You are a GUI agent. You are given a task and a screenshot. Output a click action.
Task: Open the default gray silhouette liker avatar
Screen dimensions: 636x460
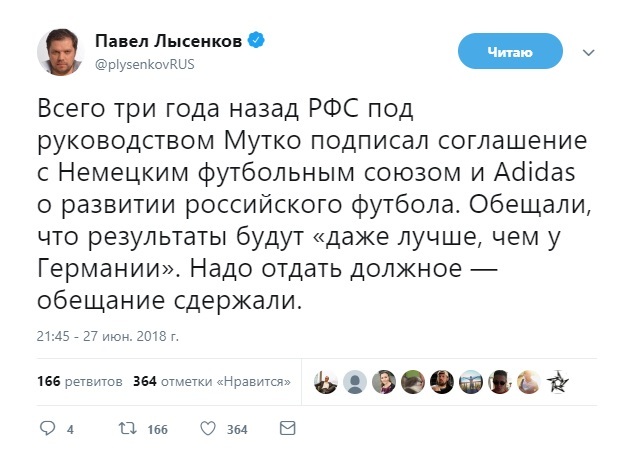pos(354,381)
